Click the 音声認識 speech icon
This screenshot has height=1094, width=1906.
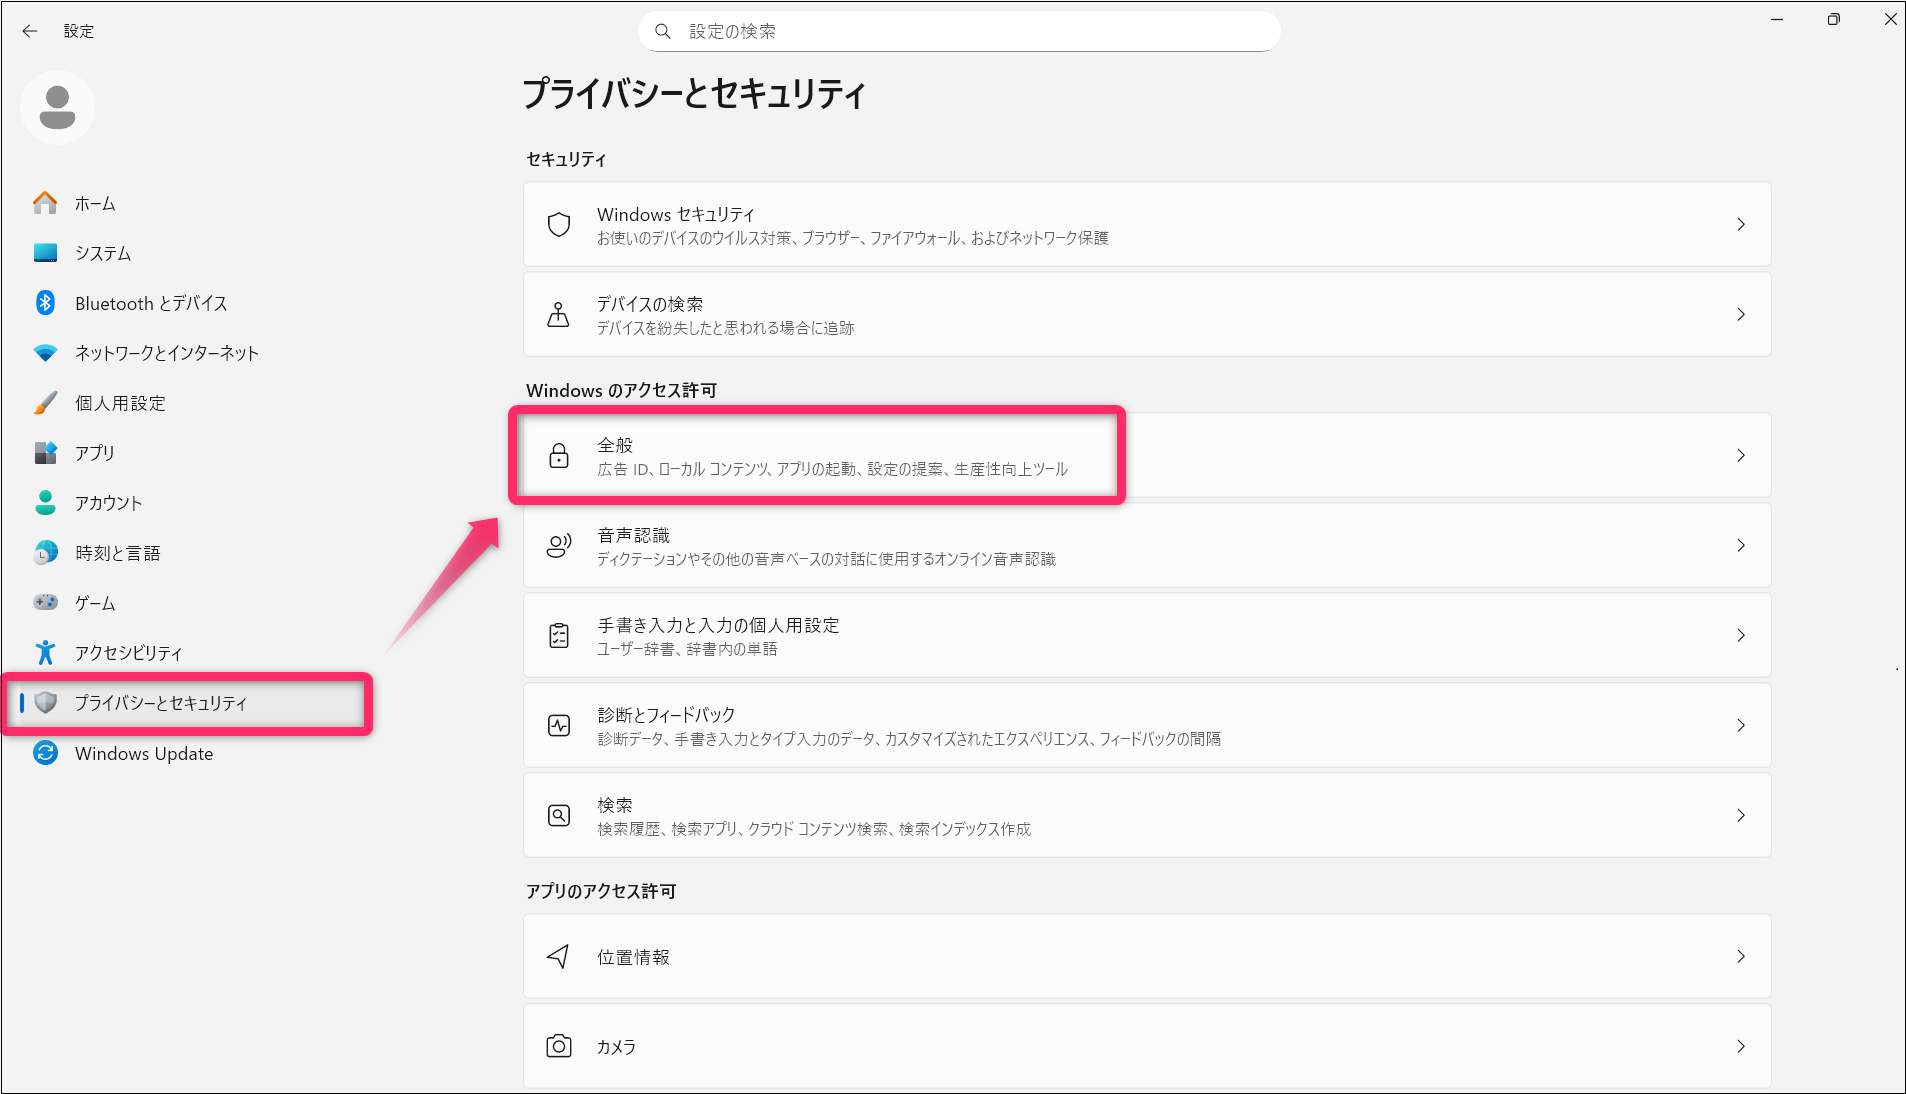[x=559, y=546]
